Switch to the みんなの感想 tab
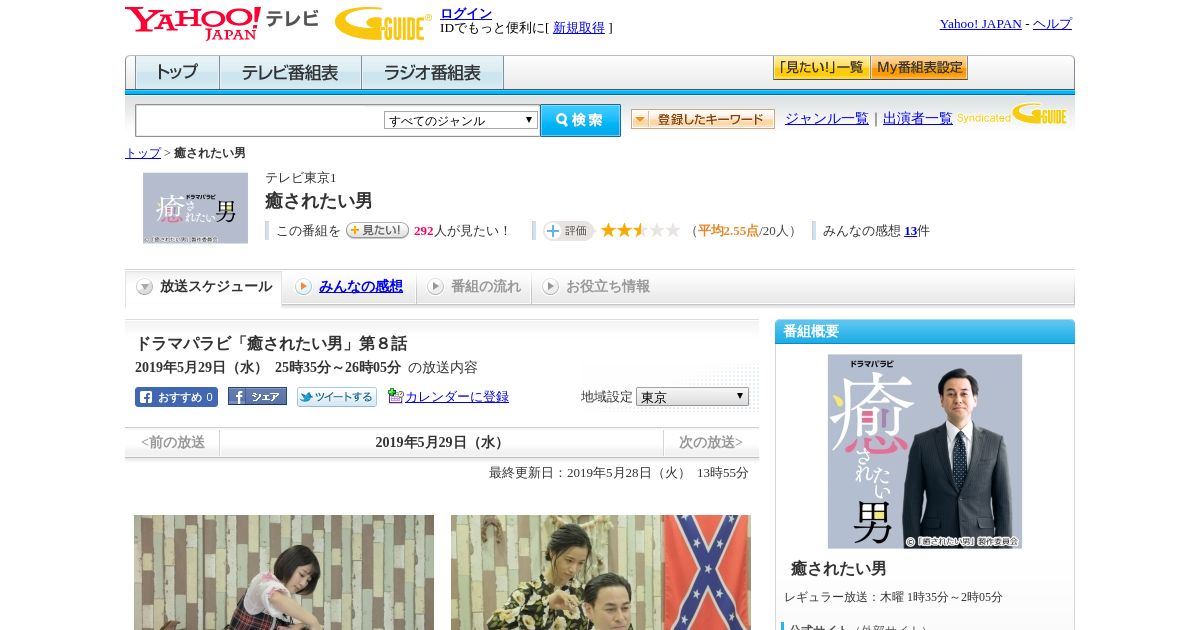Viewport: 1200px width, 630px height. [x=361, y=286]
